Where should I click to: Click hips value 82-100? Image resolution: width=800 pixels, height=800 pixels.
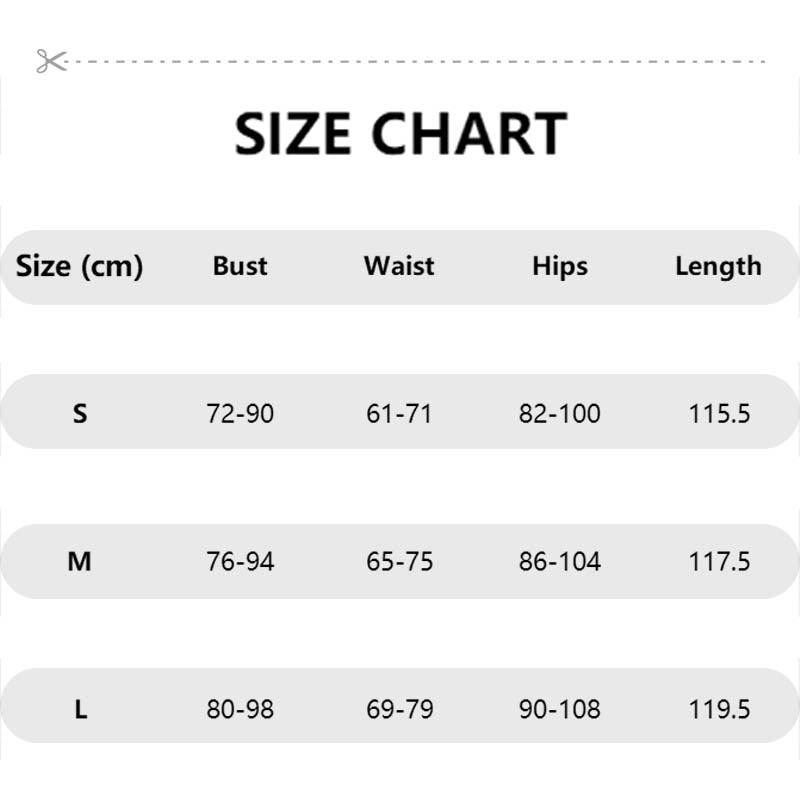[560, 413]
